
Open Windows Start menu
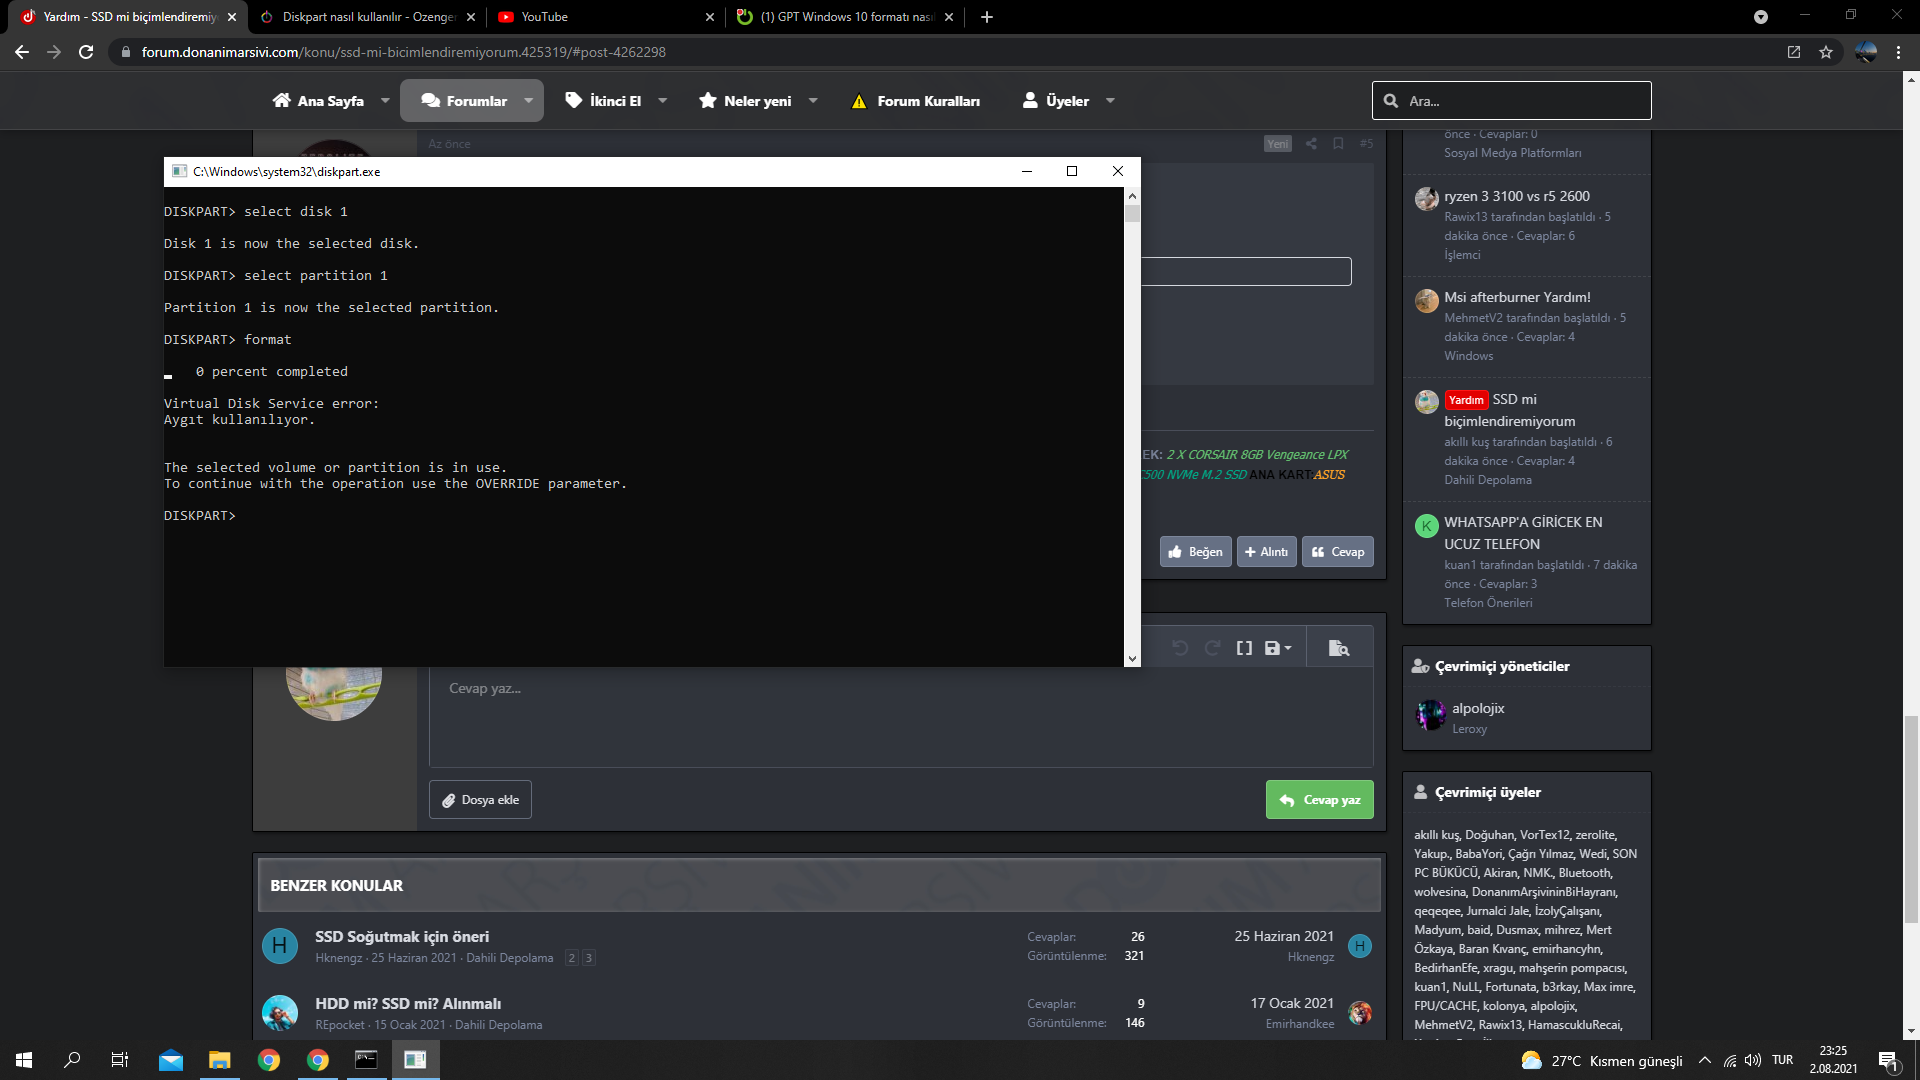click(24, 1060)
